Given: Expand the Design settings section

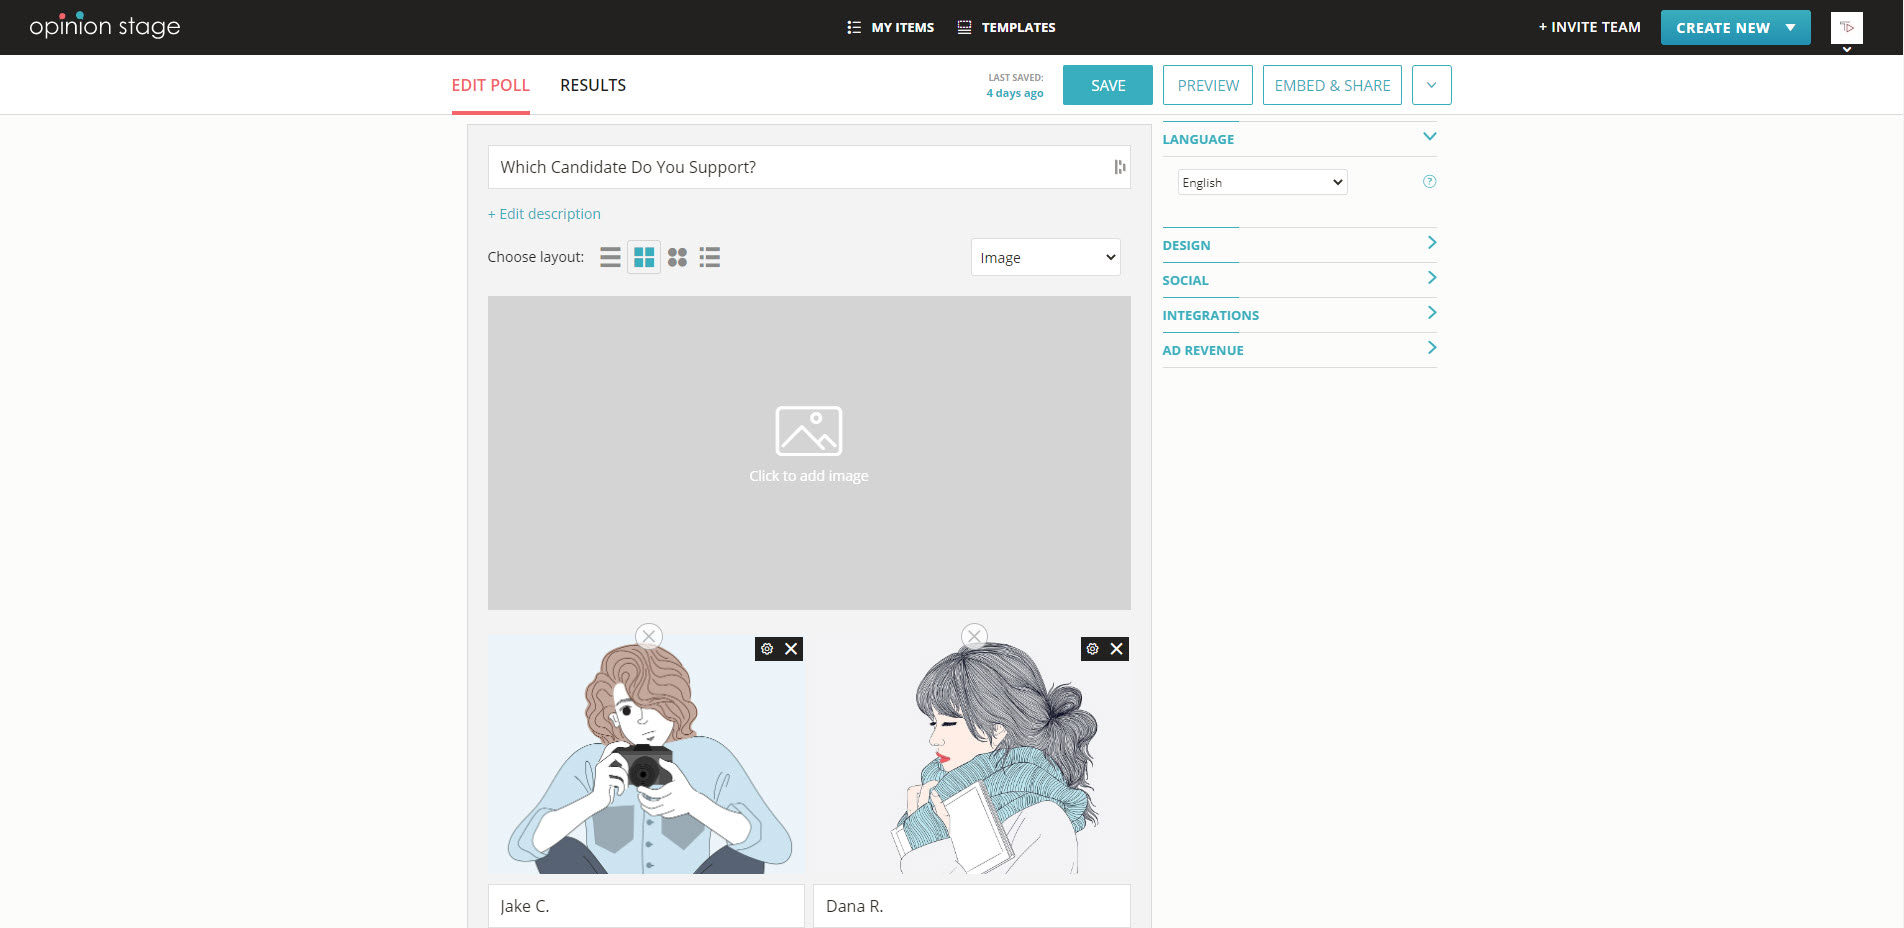Looking at the screenshot, I should pyautogui.click(x=1299, y=245).
